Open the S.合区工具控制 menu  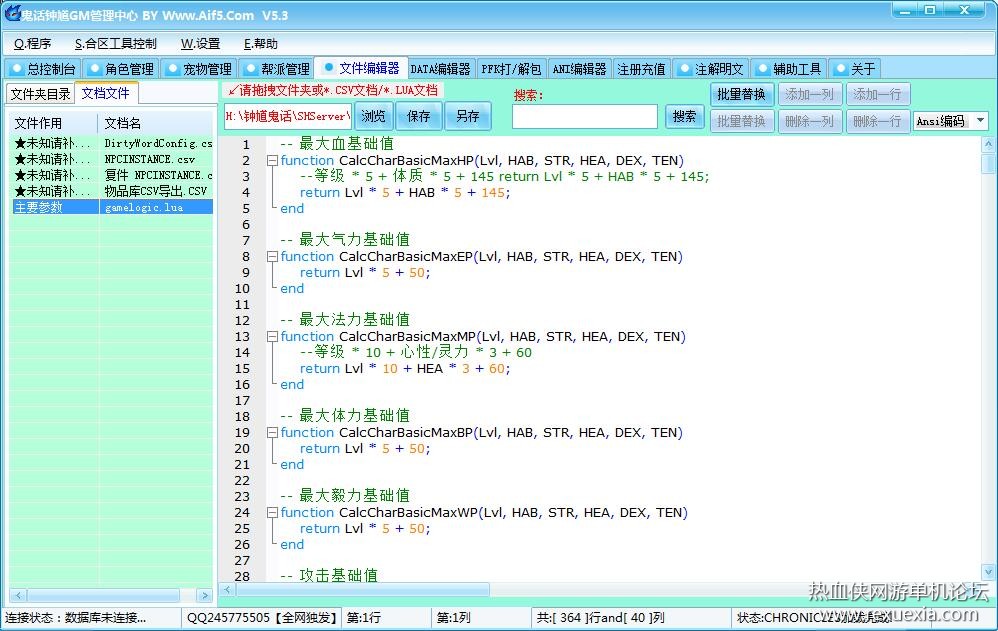click(115, 44)
